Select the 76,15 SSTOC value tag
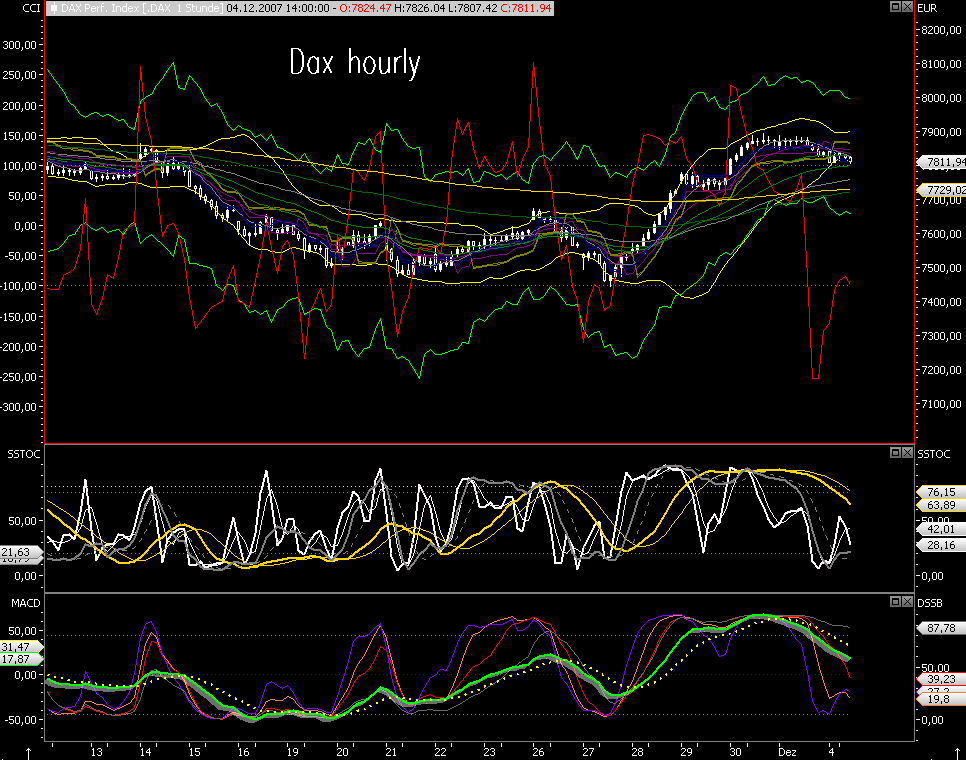The height and width of the screenshot is (760, 966). click(940, 492)
